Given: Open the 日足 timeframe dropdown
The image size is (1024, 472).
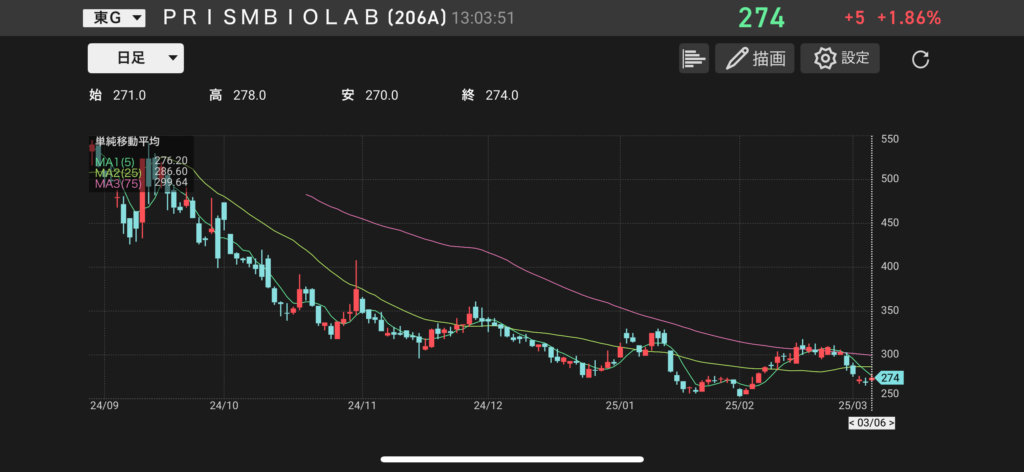Looking at the screenshot, I should point(136,59).
